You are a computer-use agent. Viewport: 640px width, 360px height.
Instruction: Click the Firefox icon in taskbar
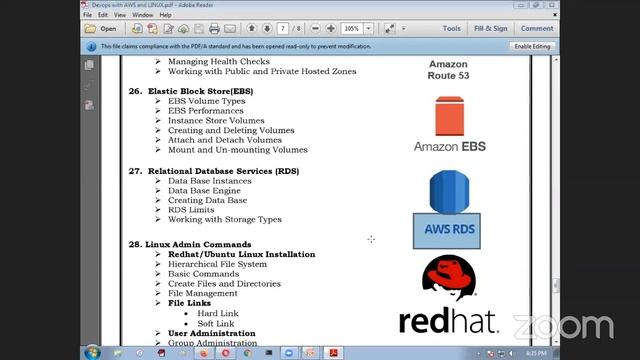point(204,353)
